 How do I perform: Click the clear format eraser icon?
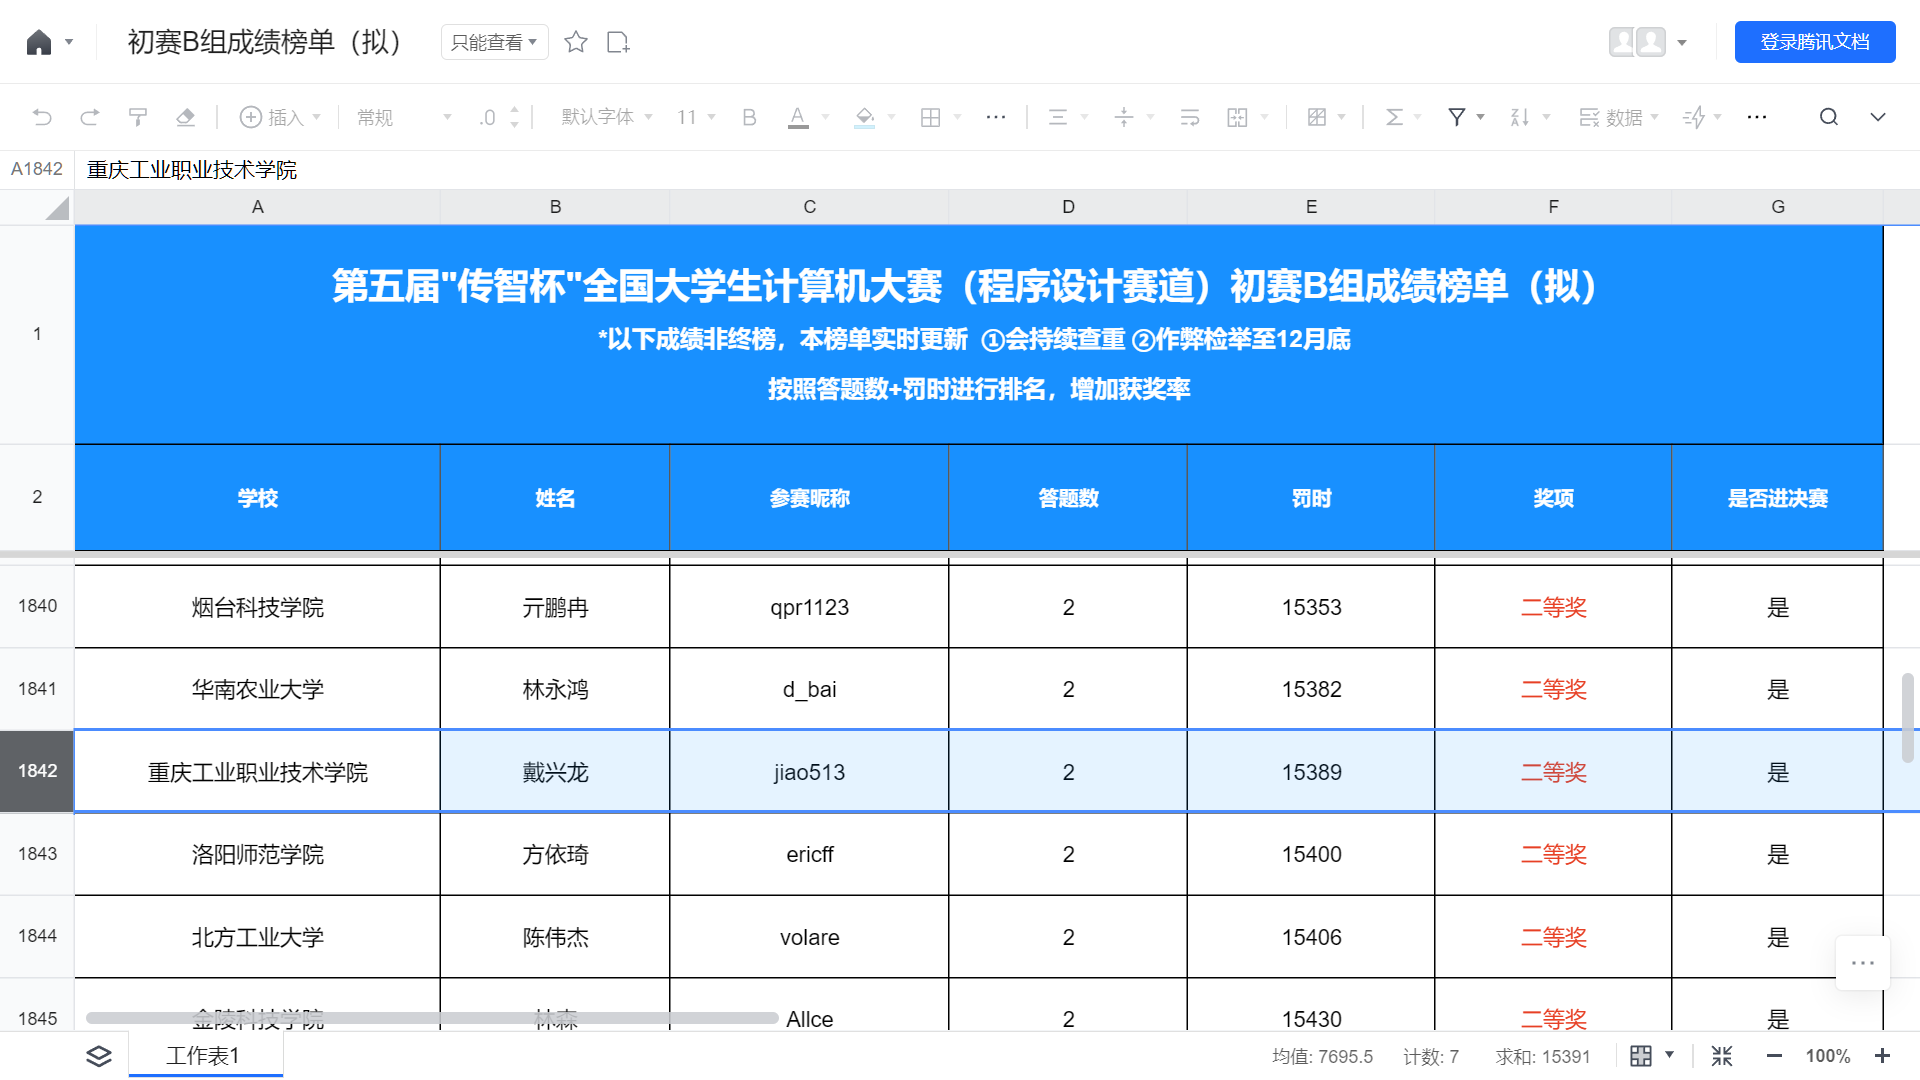click(x=185, y=117)
